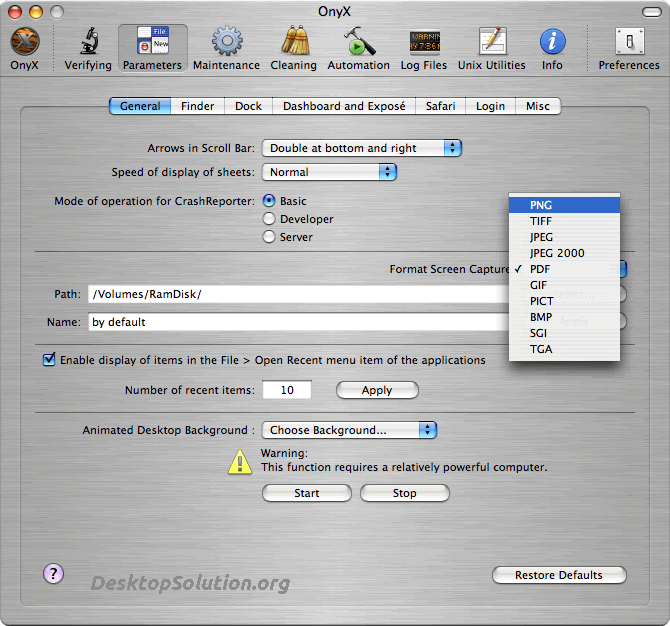This screenshot has height=626, width=670.
Task: Open the Automation toolbar icon
Action: (358, 43)
